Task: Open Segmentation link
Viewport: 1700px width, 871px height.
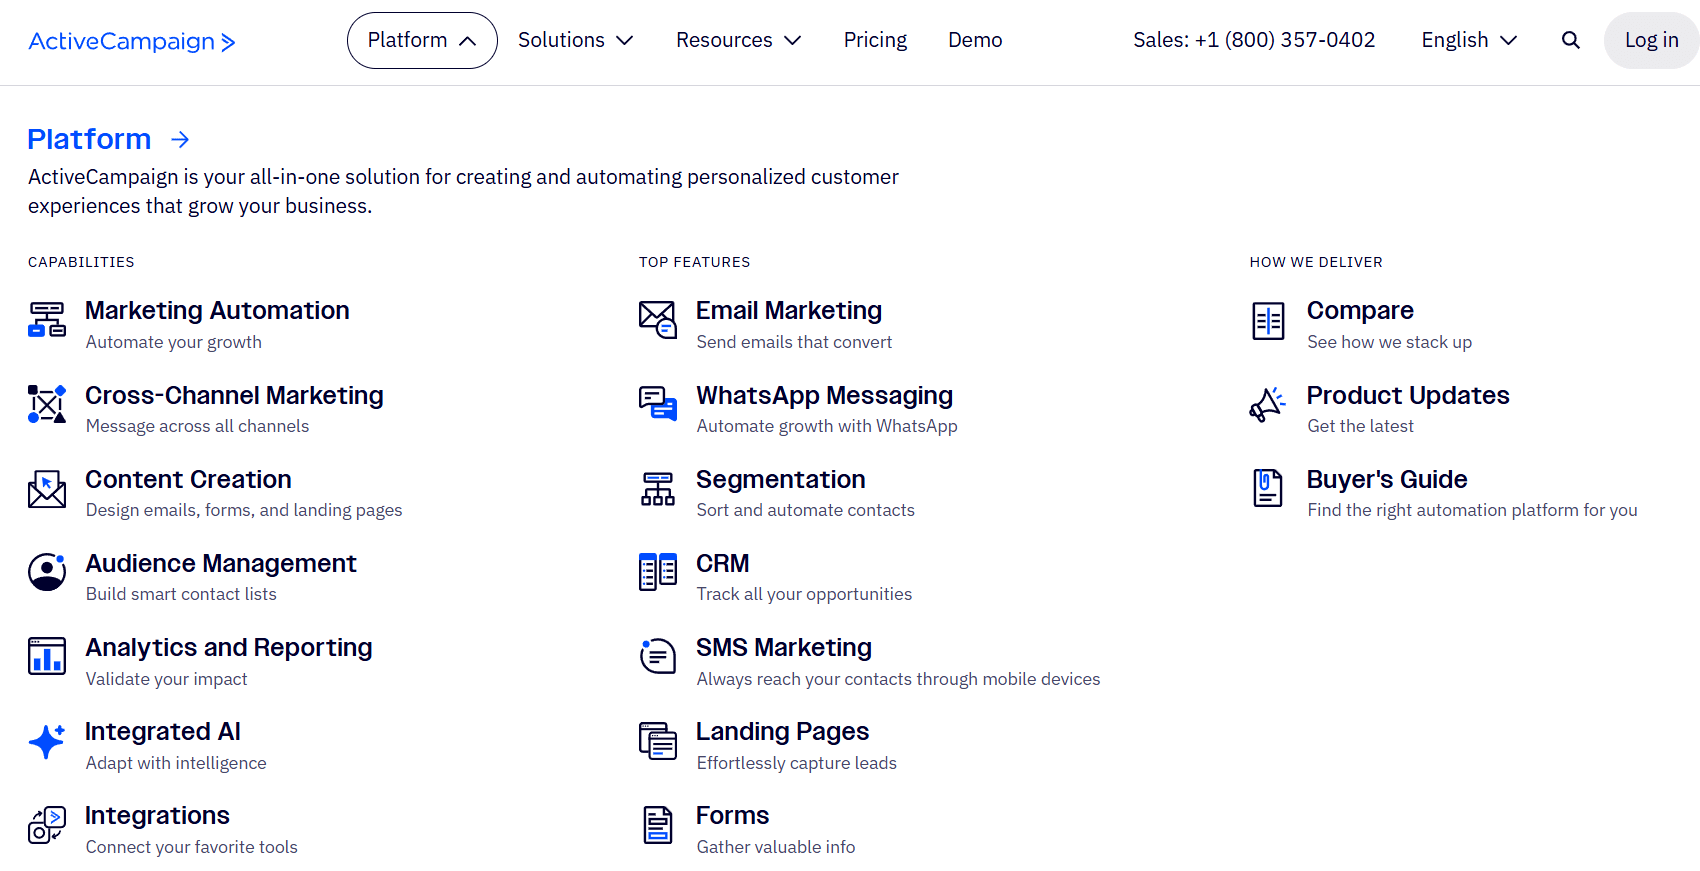Action: (781, 480)
